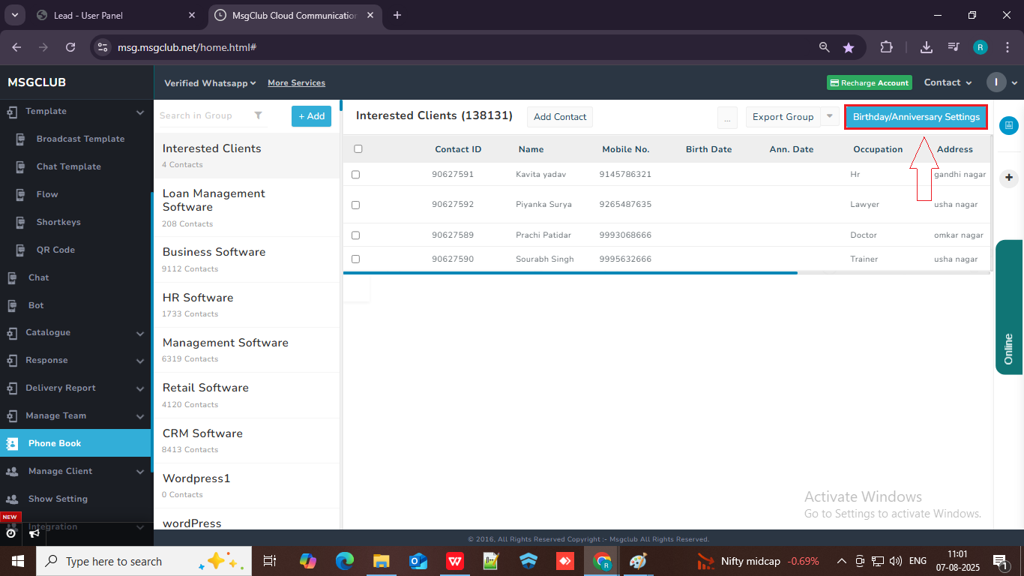Click the QR Code sidebar icon
The height and width of the screenshot is (576, 1024).
(20, 250)
